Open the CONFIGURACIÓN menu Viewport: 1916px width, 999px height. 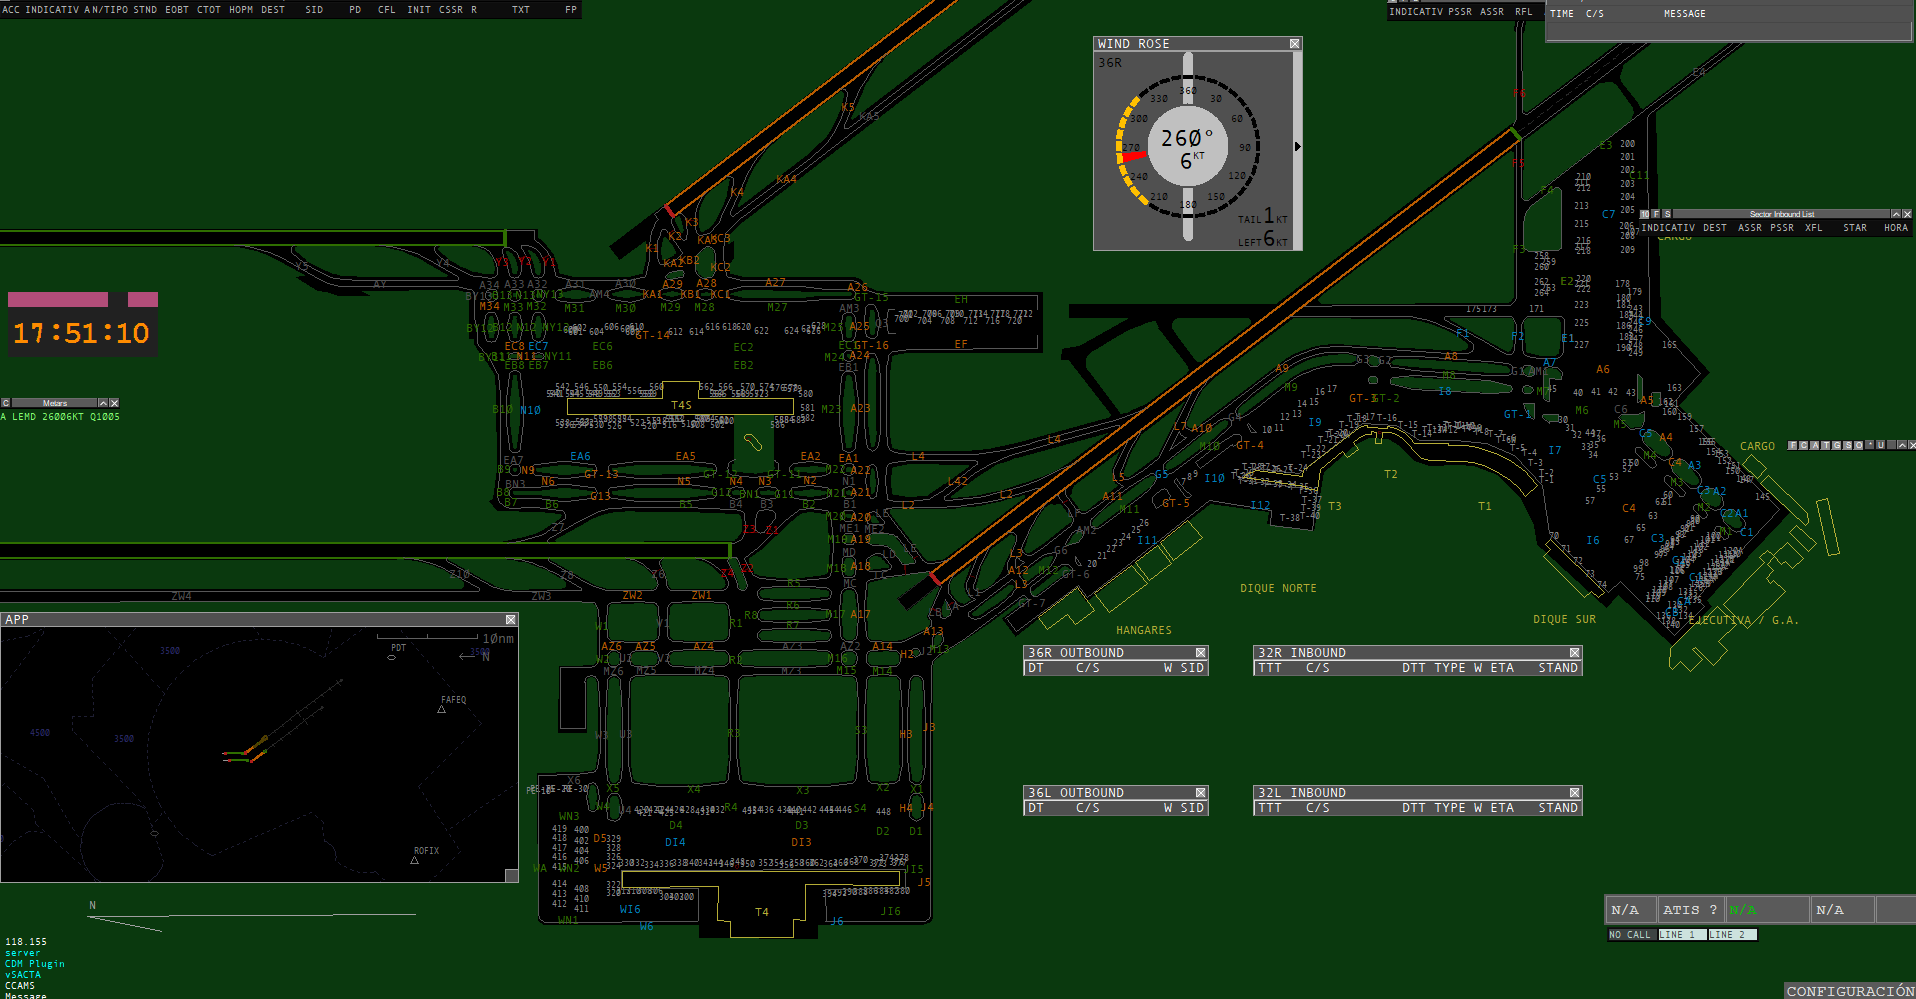[x=1850, y=991]
